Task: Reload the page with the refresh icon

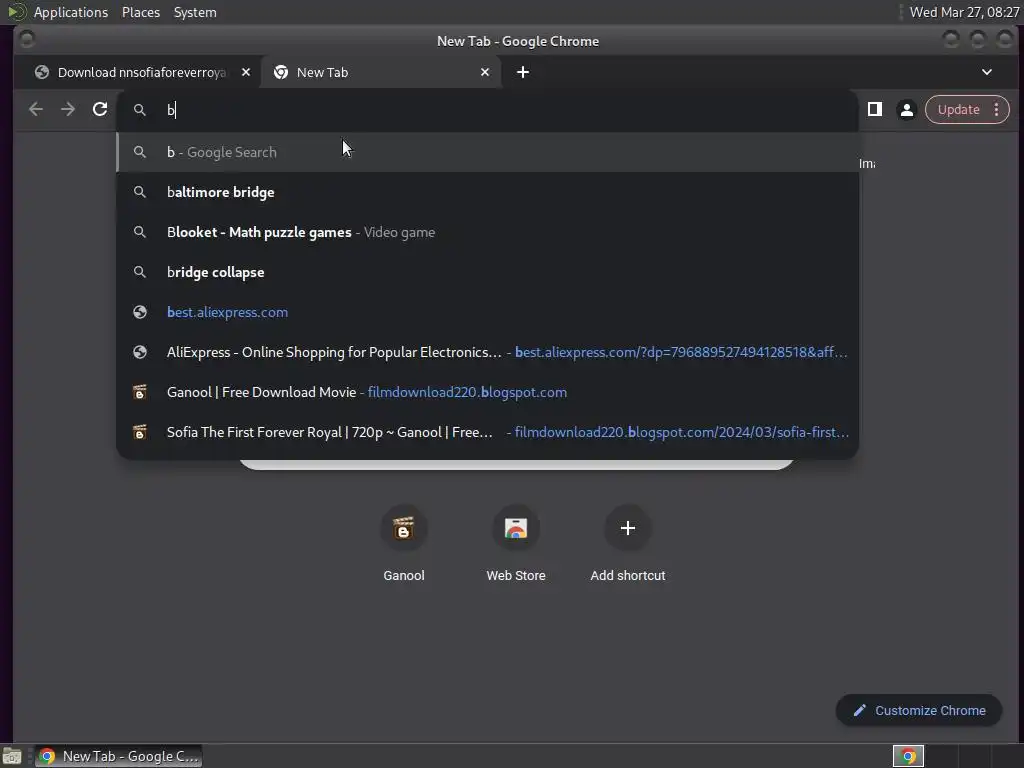Action: [100, 110]
